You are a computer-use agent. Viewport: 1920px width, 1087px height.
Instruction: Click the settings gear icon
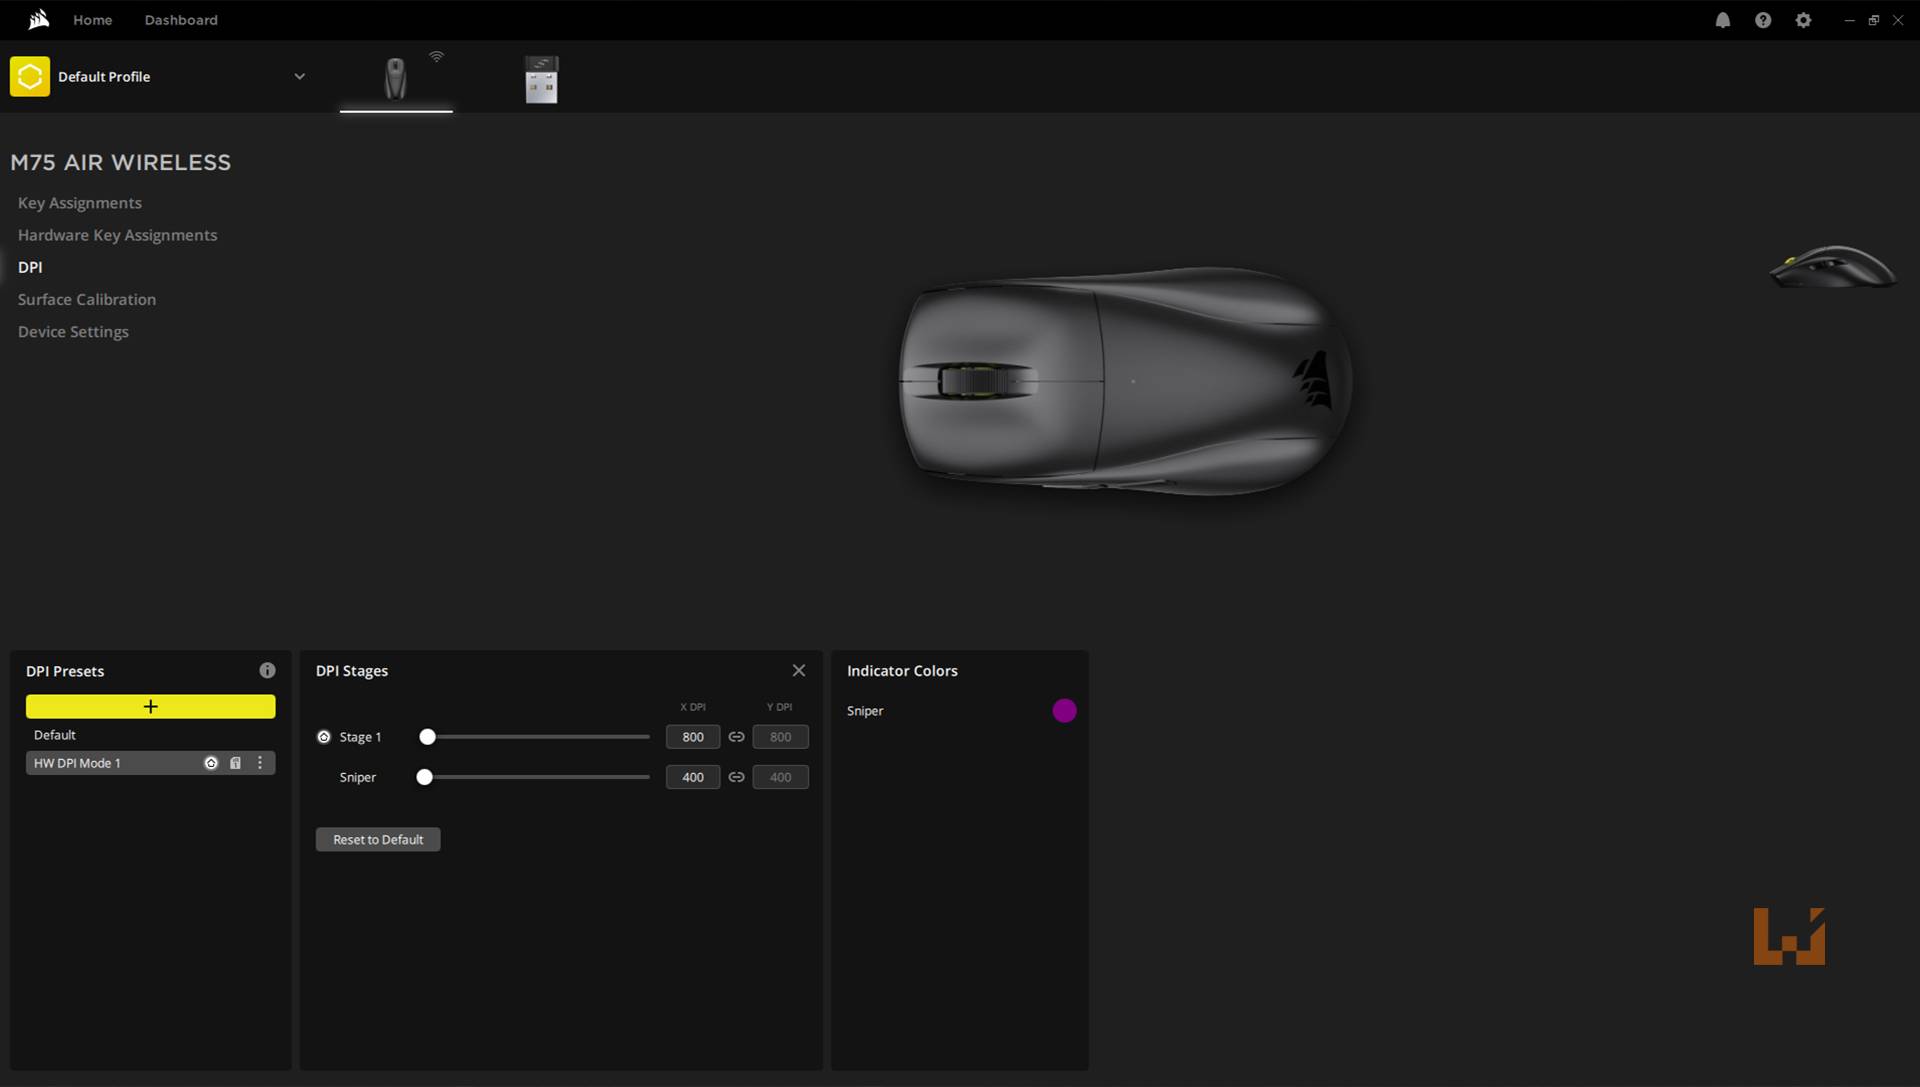[1803, 20]
